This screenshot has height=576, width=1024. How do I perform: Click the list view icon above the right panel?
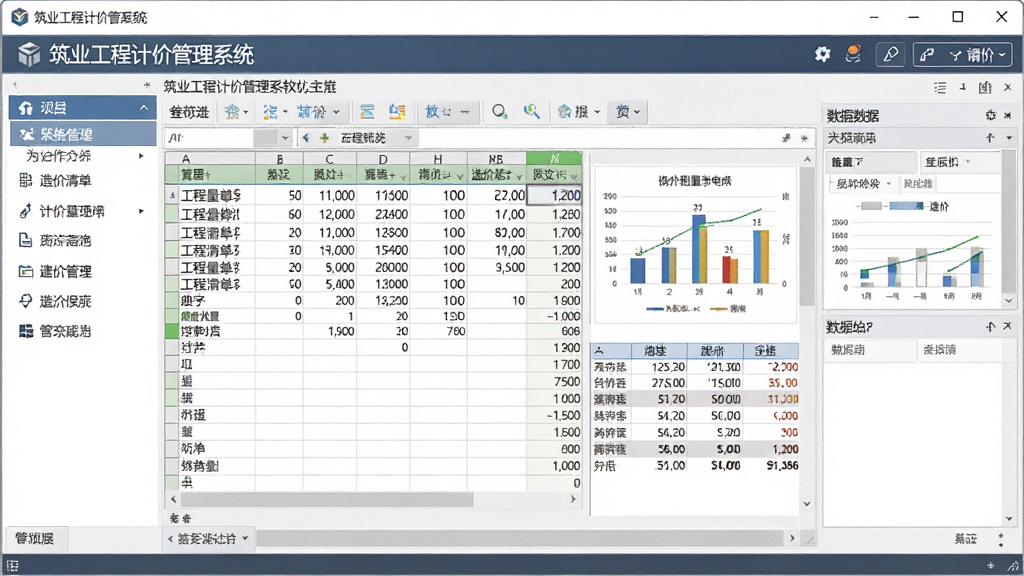coord(940,87)
